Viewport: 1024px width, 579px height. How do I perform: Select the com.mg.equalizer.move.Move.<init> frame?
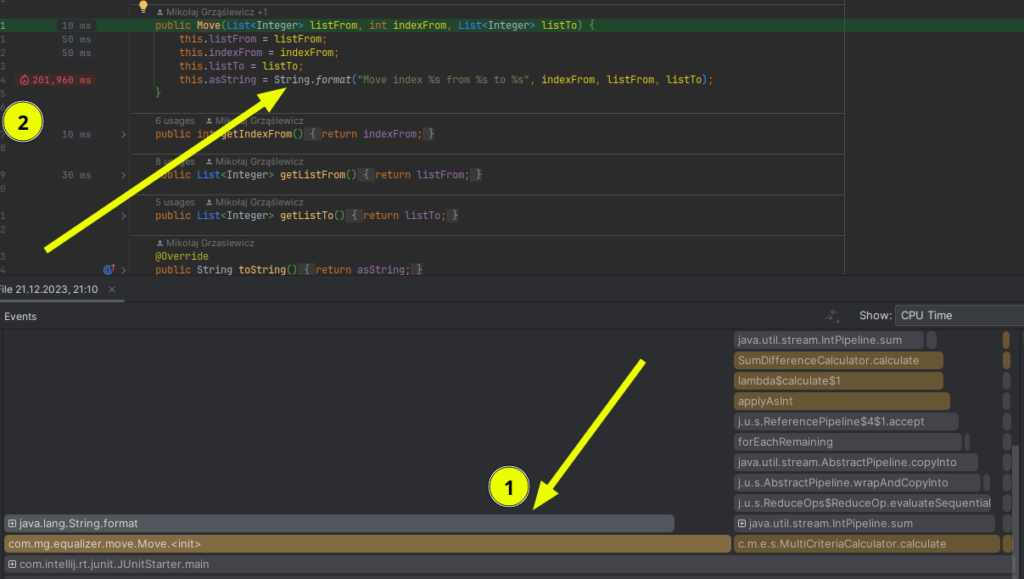(x=368, y=544)
